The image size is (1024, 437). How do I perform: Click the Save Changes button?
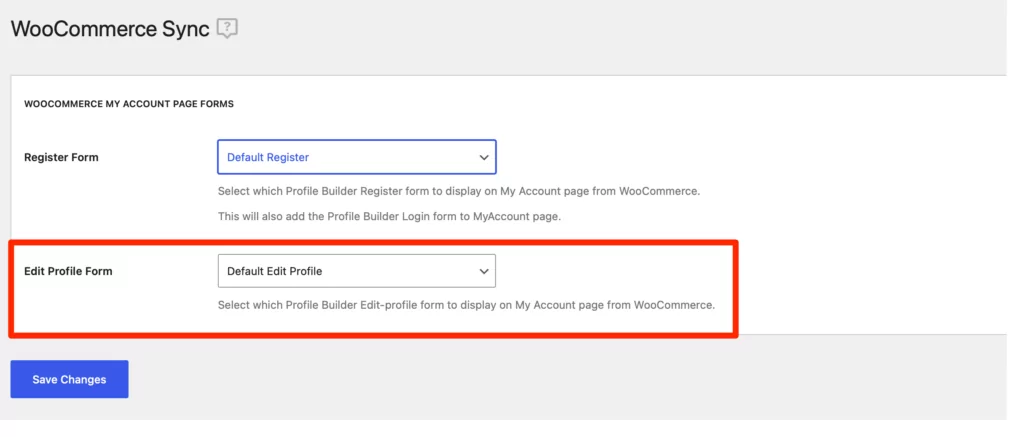coord(69,379)
